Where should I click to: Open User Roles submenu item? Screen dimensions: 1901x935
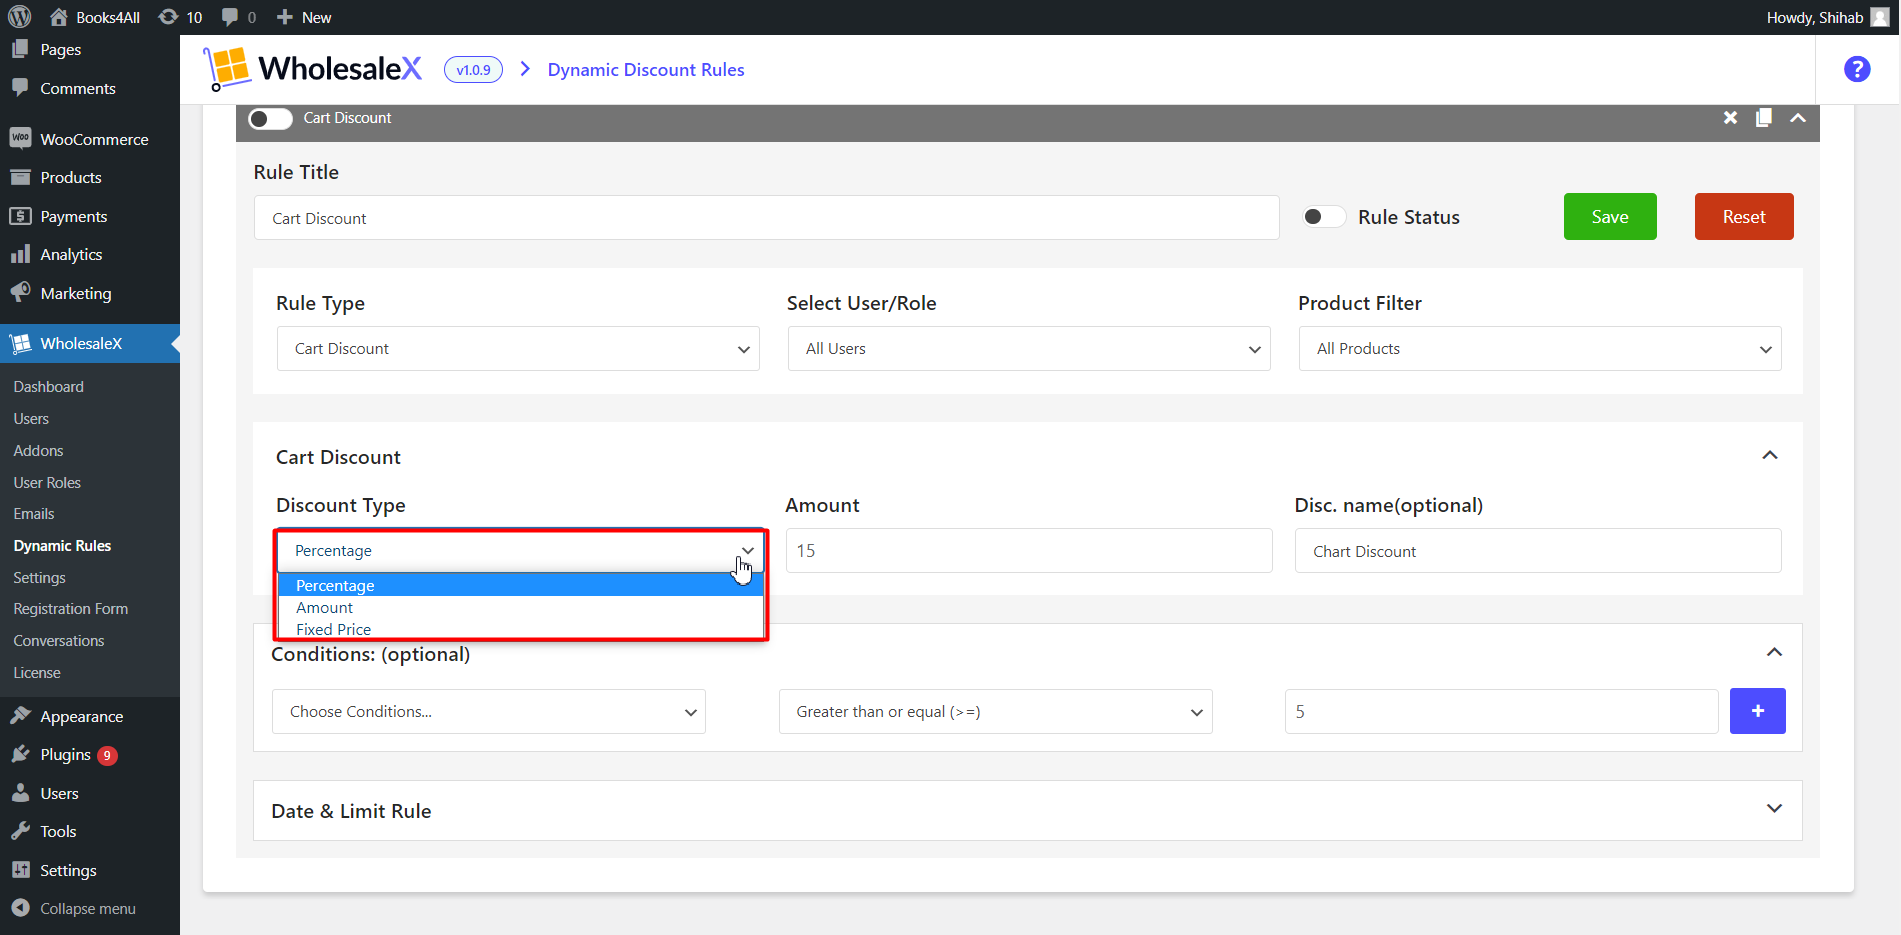47,482
